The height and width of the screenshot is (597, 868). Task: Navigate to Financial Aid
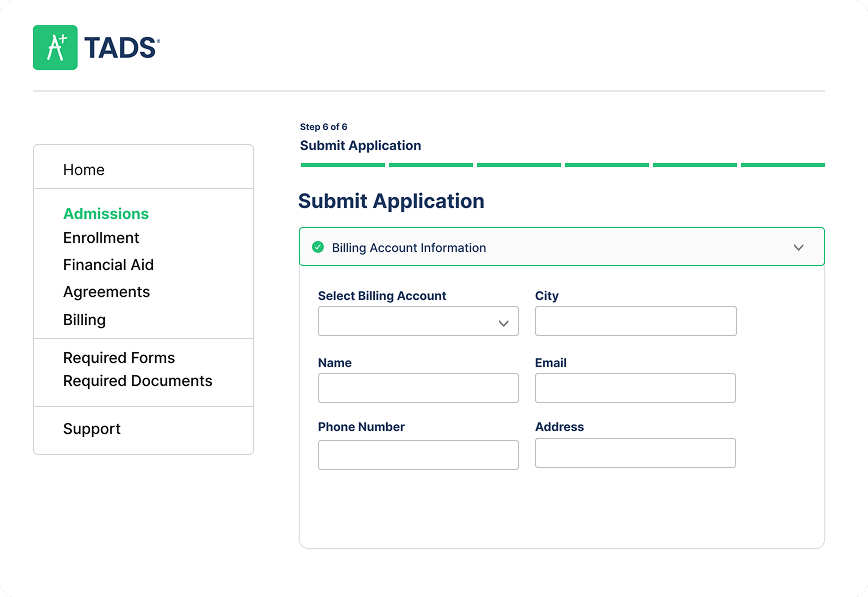coord(108,265)
